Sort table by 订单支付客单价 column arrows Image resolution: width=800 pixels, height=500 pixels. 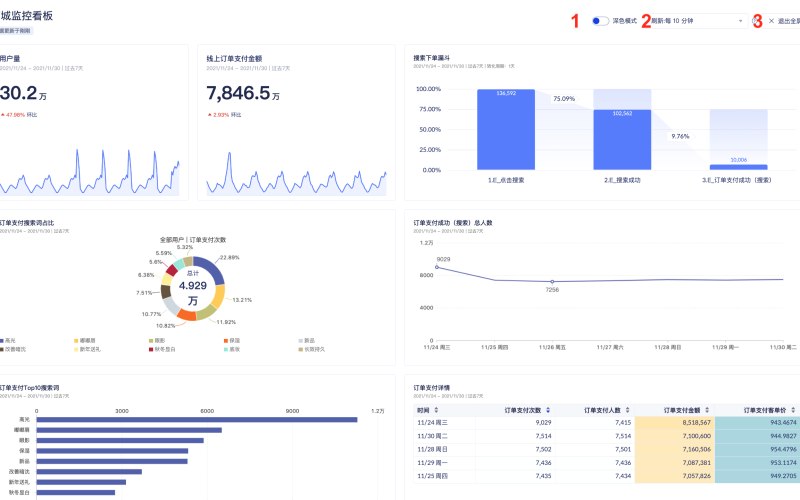pyautogui.click(x=793, y=410)
